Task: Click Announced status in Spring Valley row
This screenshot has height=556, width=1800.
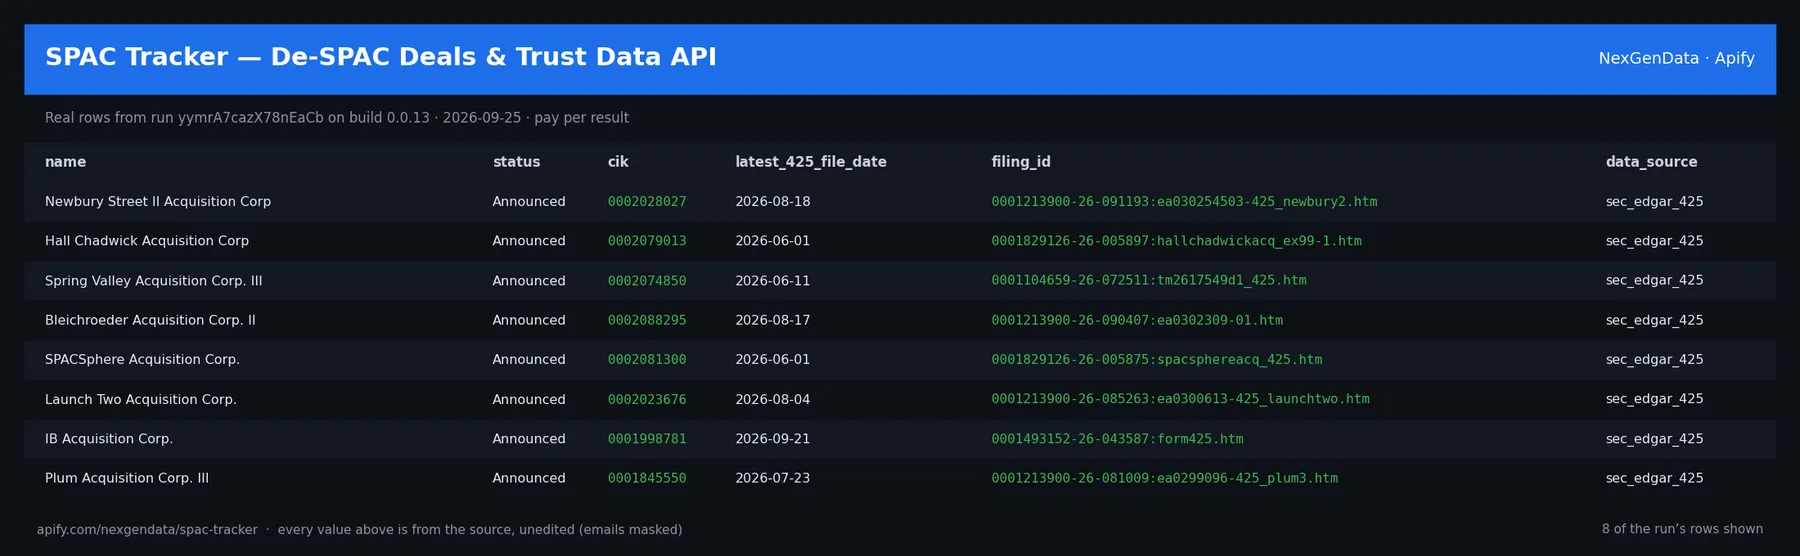Action: 529,281
